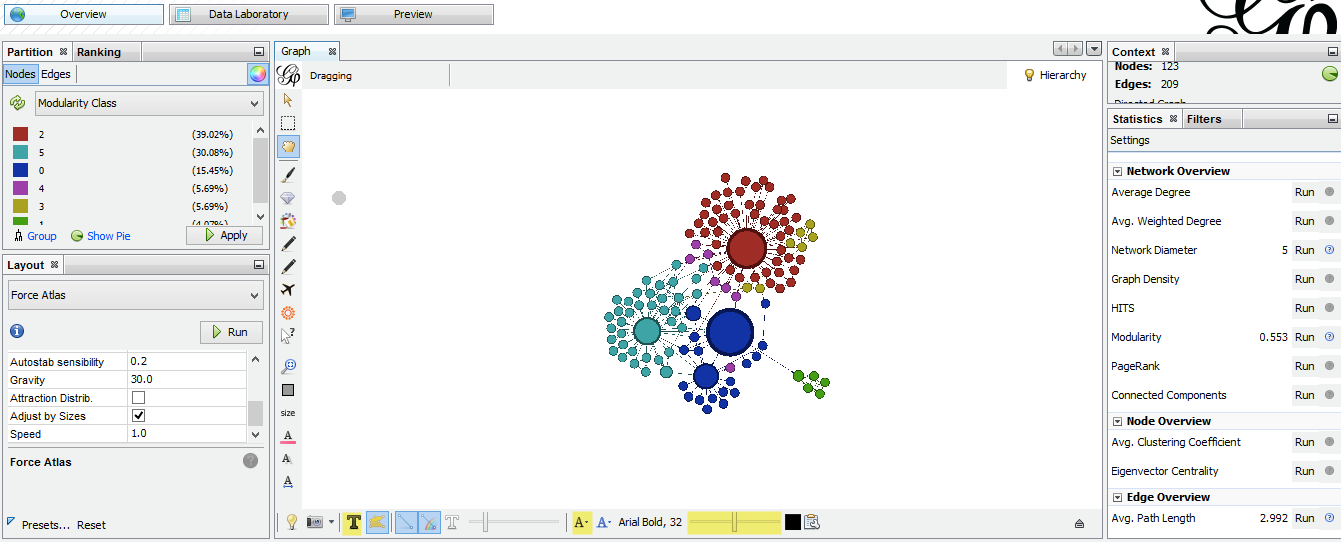1341x542 pixels.
Task: Select the edit node question-arrow tool
Action: pos(288,336)
